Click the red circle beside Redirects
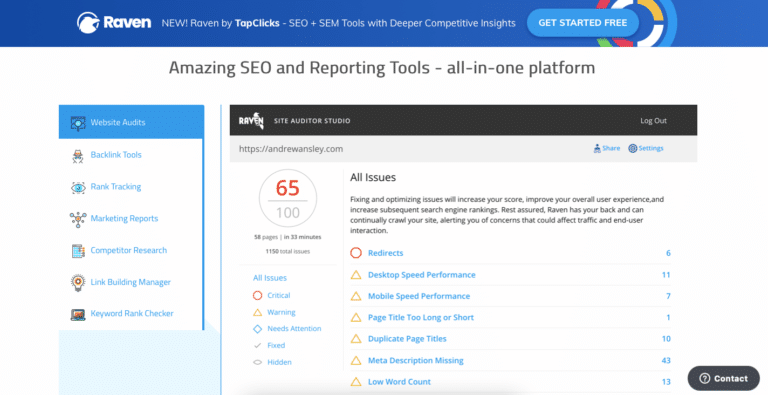 [x=356, y=253]
